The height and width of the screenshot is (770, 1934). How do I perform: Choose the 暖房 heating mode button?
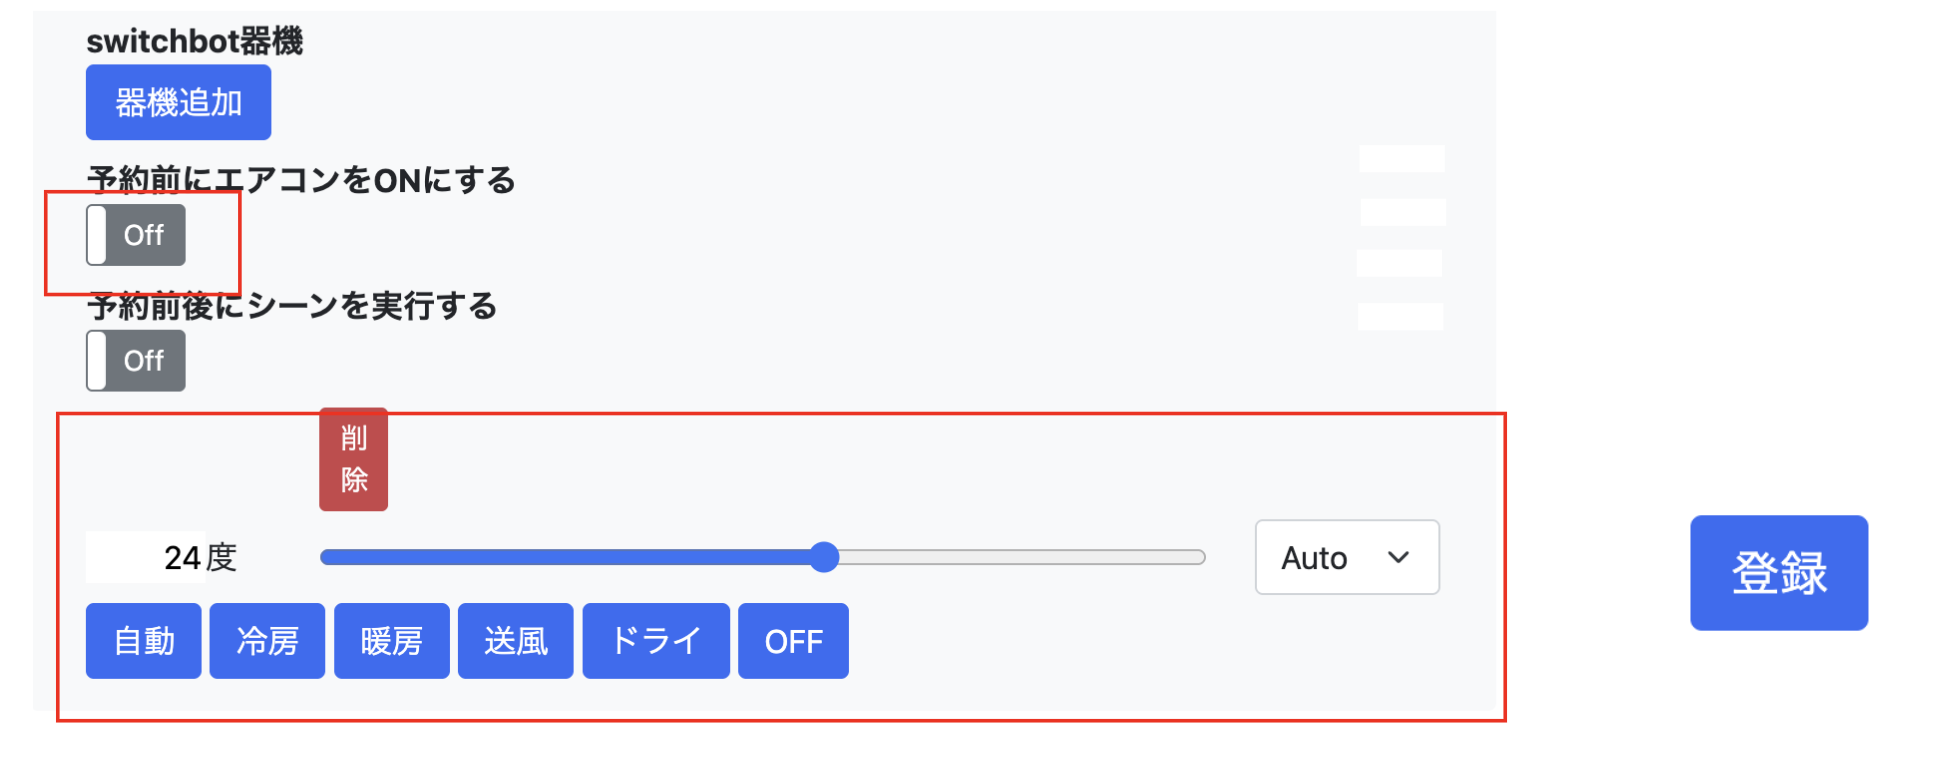tap(391, 641)
